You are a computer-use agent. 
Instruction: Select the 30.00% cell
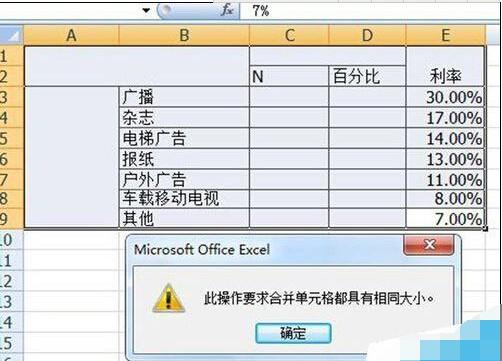pos(445,97)
